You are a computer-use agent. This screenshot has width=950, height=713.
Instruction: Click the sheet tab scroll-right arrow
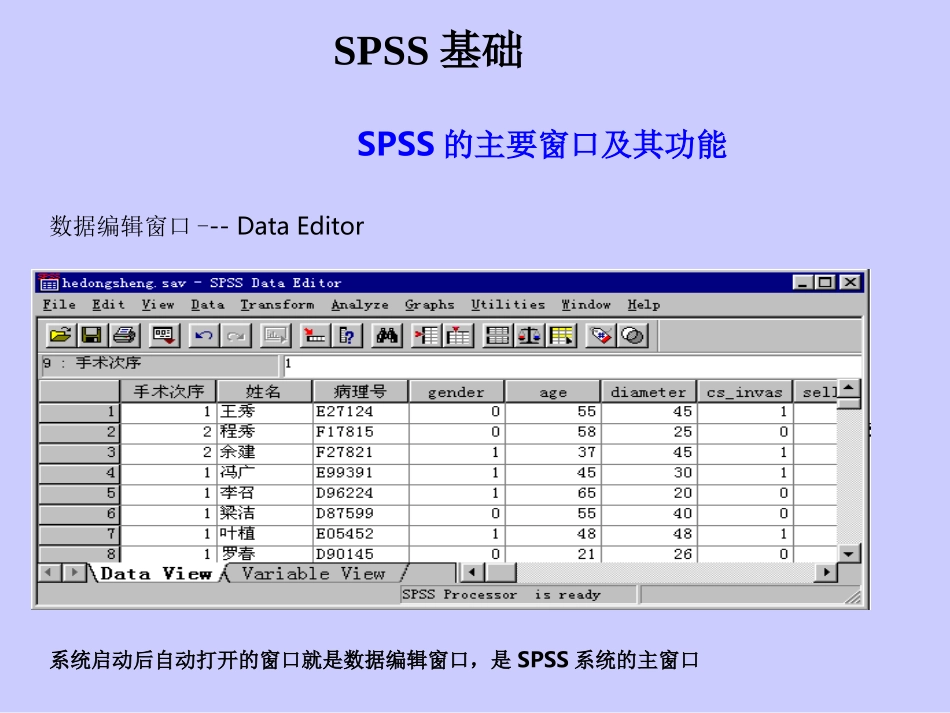74,572
